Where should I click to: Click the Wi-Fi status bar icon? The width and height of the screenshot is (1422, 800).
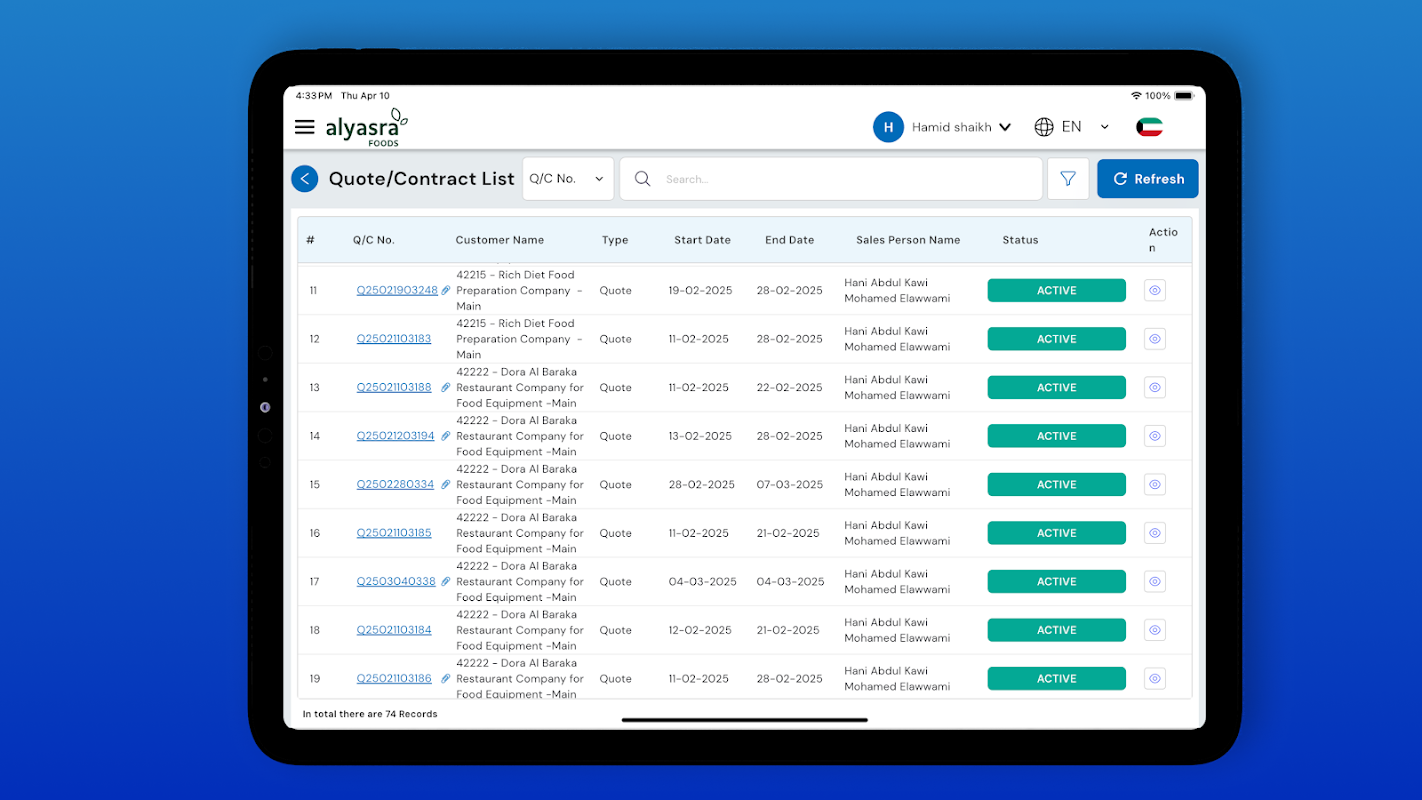(1136, 96)
